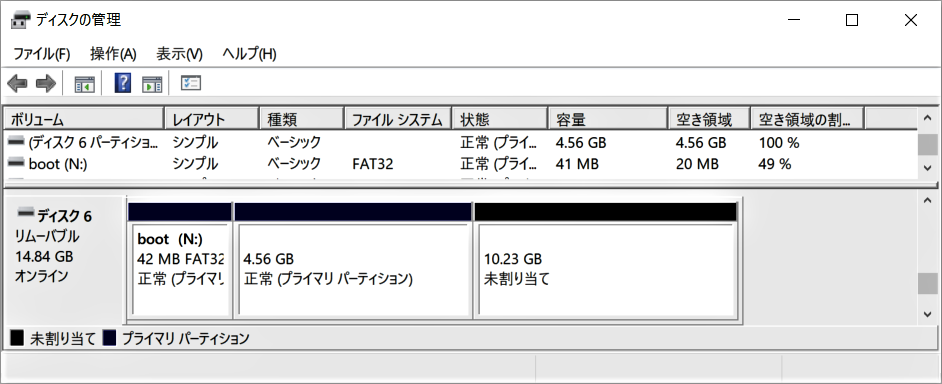
Task: Select the 10.23 GB unallocated region
Action: pos(606,269)
